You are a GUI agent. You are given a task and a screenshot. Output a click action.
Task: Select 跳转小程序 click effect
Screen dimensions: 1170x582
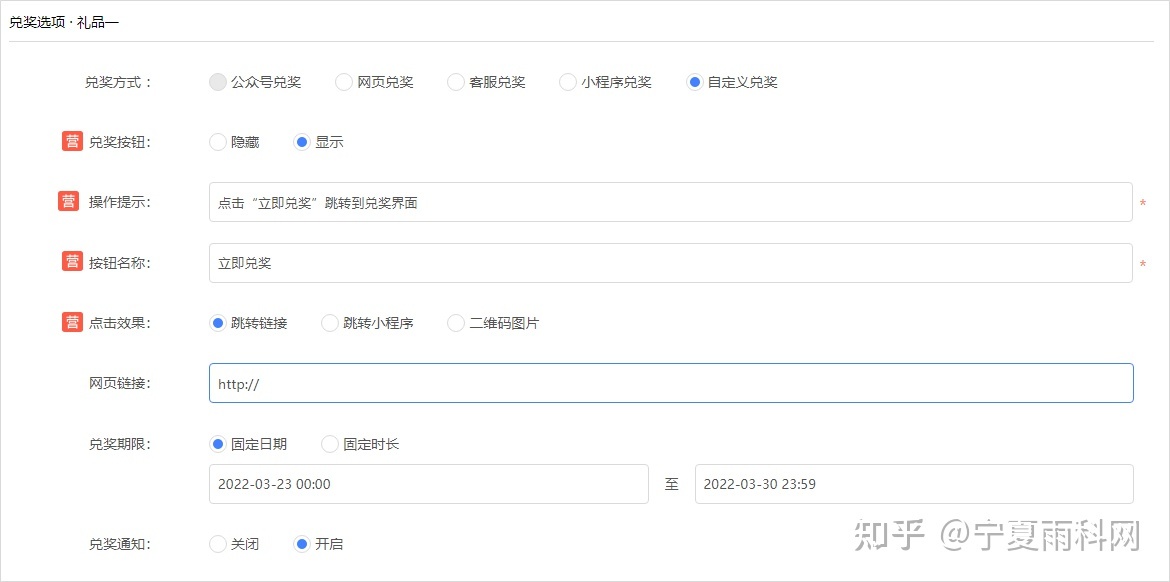(330, 323)
